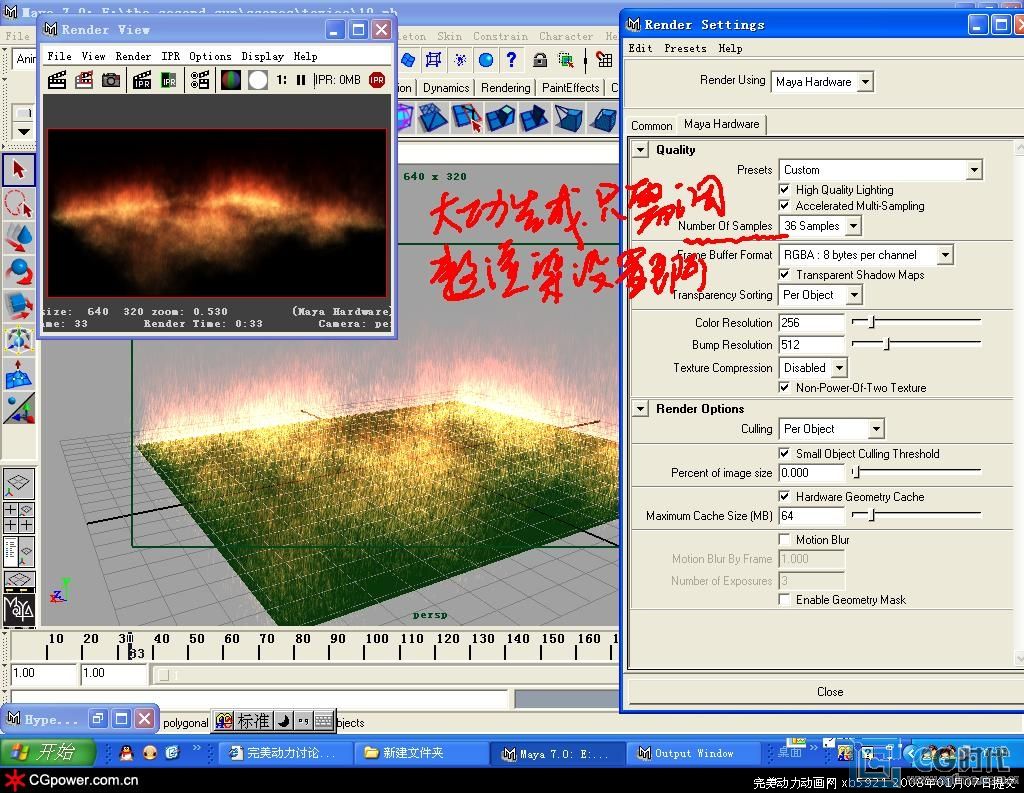Choose the Move tool in the toolbox
Screen dimensions: 1024x793
pyautogui.click(x=19, y=238)
